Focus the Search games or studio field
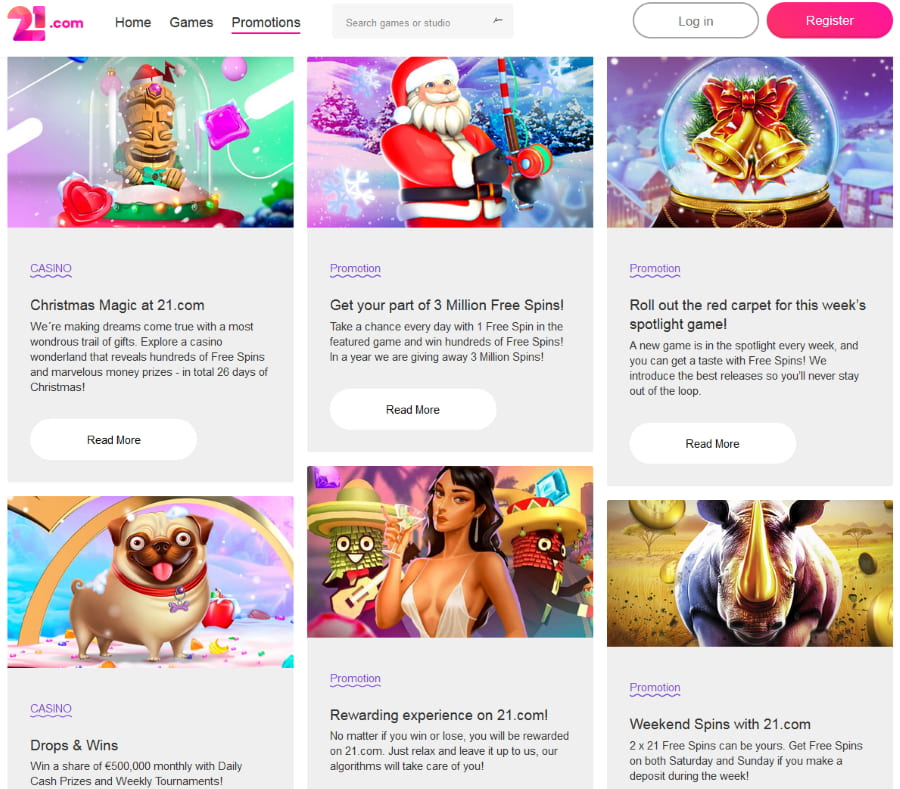Screen dimensions: 900x789 point(422,22)
